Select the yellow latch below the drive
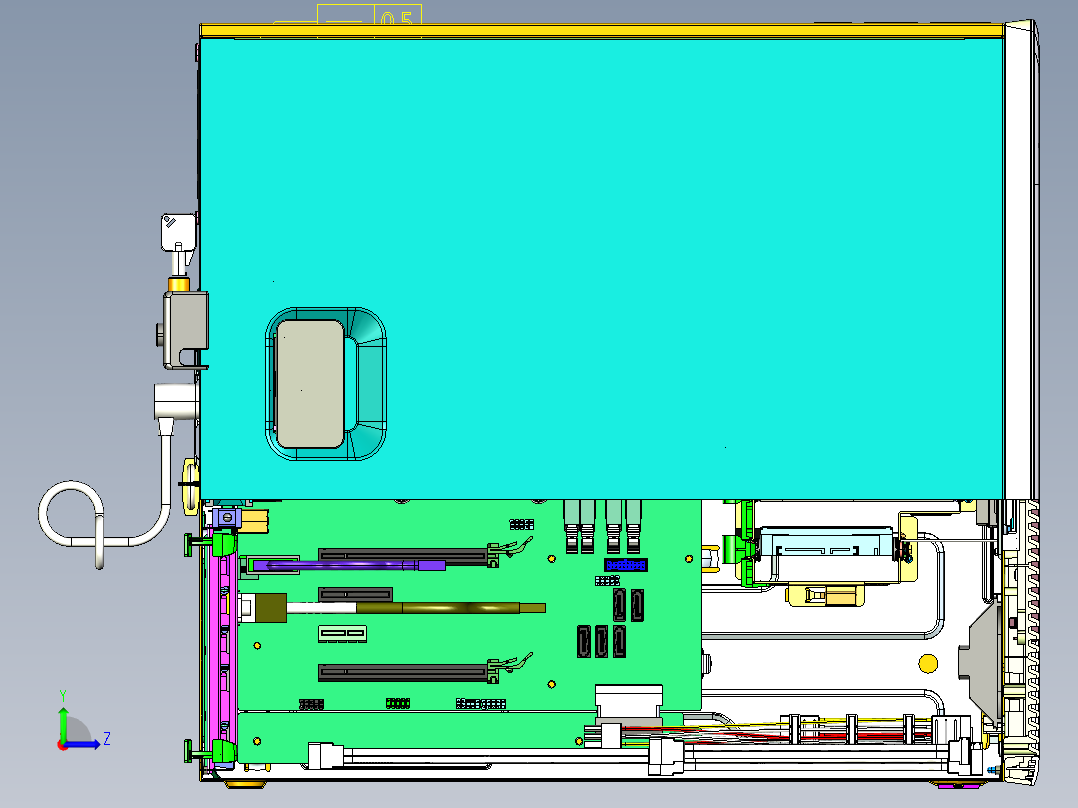The image size is (1078, 808). [826, 594]
